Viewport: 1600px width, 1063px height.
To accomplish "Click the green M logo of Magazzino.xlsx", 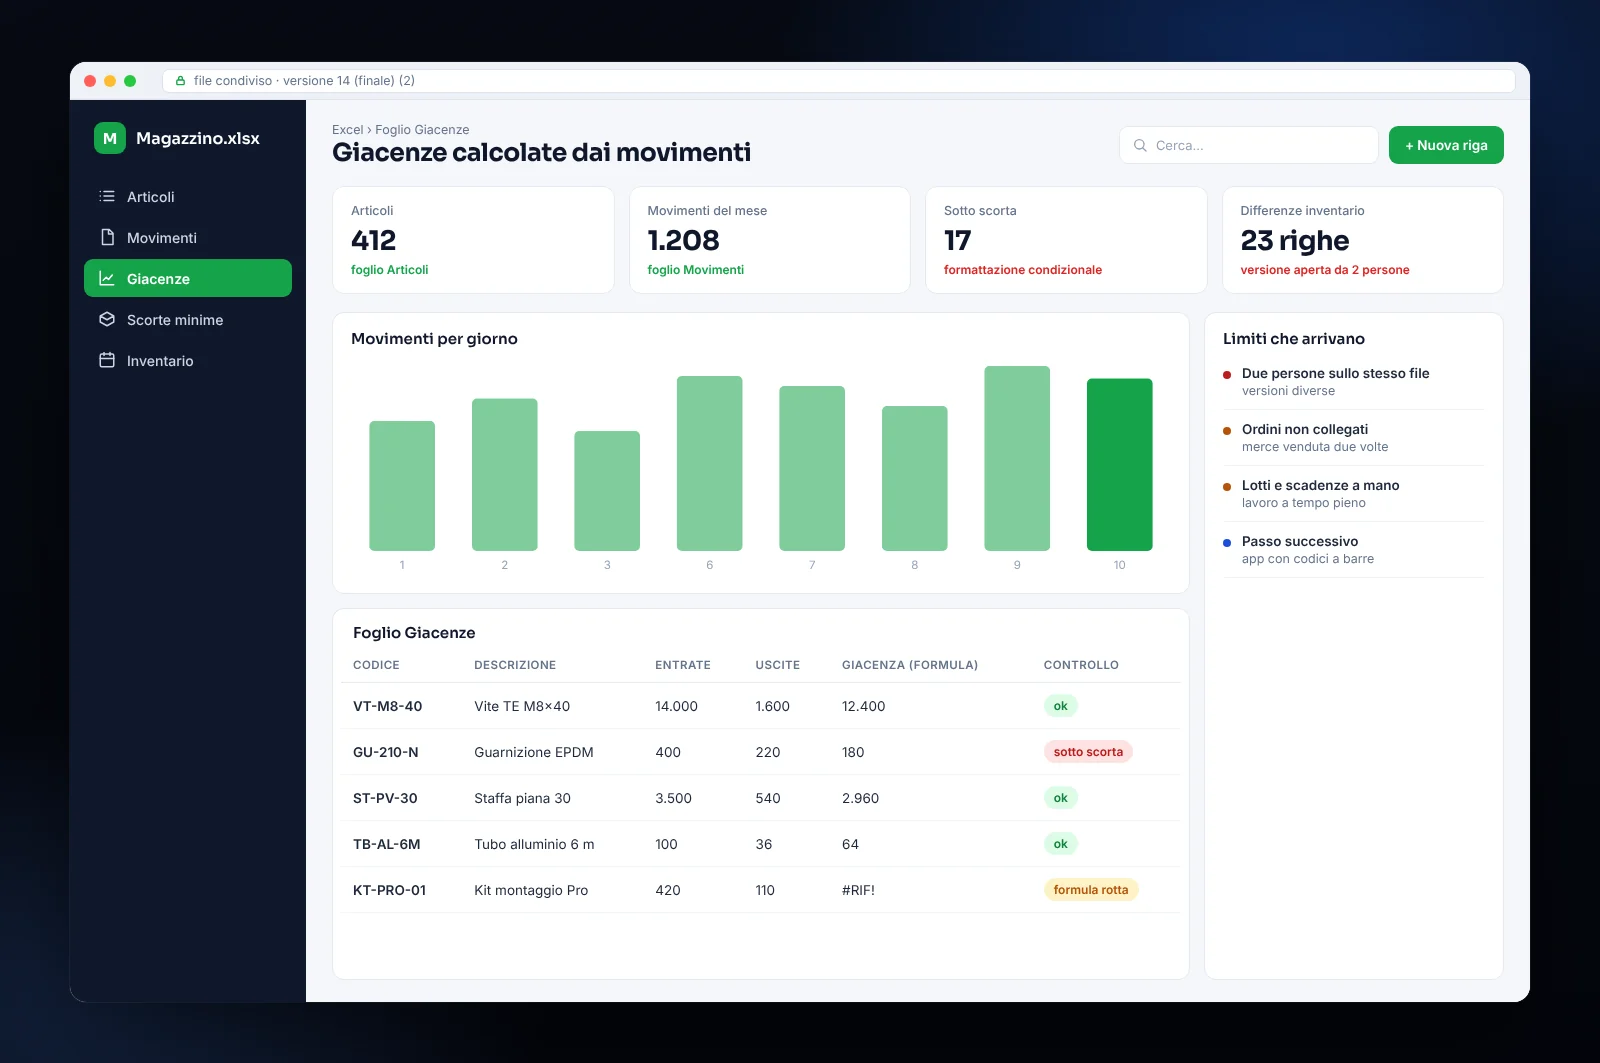I will pyautogui.click(x=110, y=138).
